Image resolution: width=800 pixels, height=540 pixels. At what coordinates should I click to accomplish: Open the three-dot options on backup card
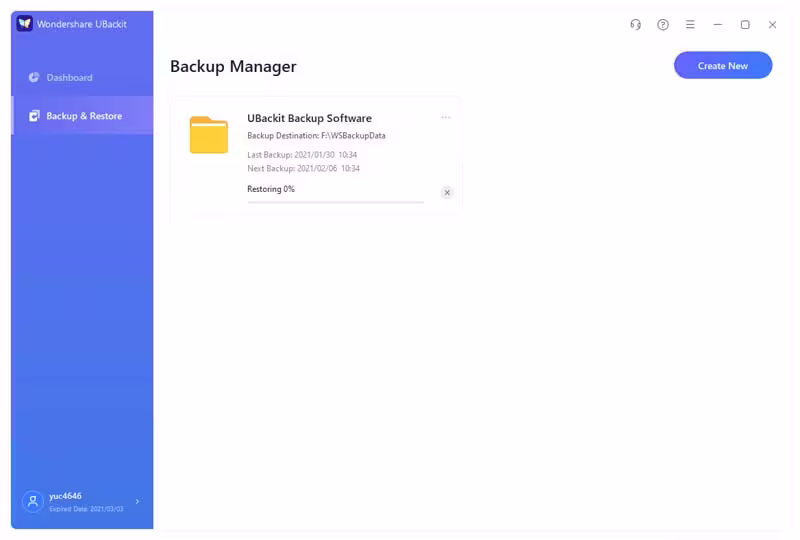point(445,117)
